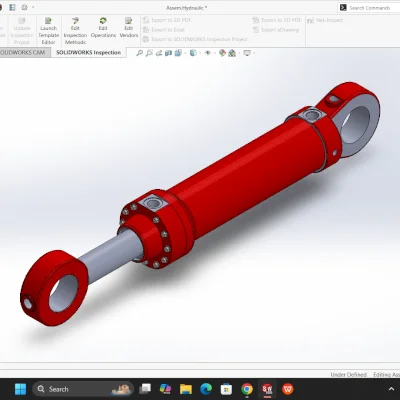Image resolution: width=400 pixels, height=400 pixels.
Task: Expand the Options gear dropdown arrow
Action: [33, 7]
